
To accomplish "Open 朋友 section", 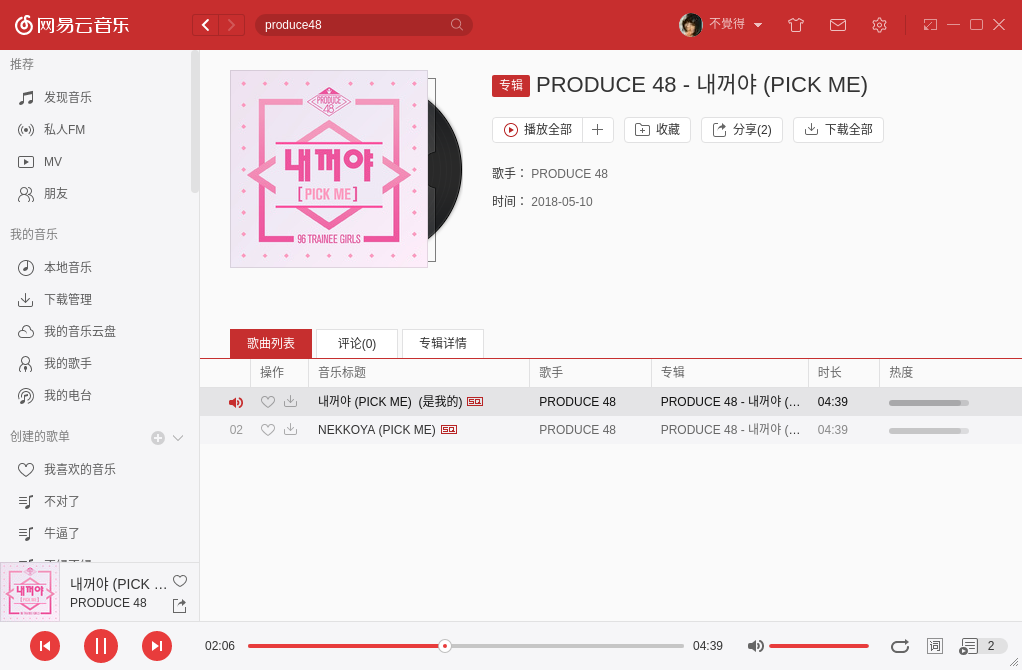I will 43,194.
